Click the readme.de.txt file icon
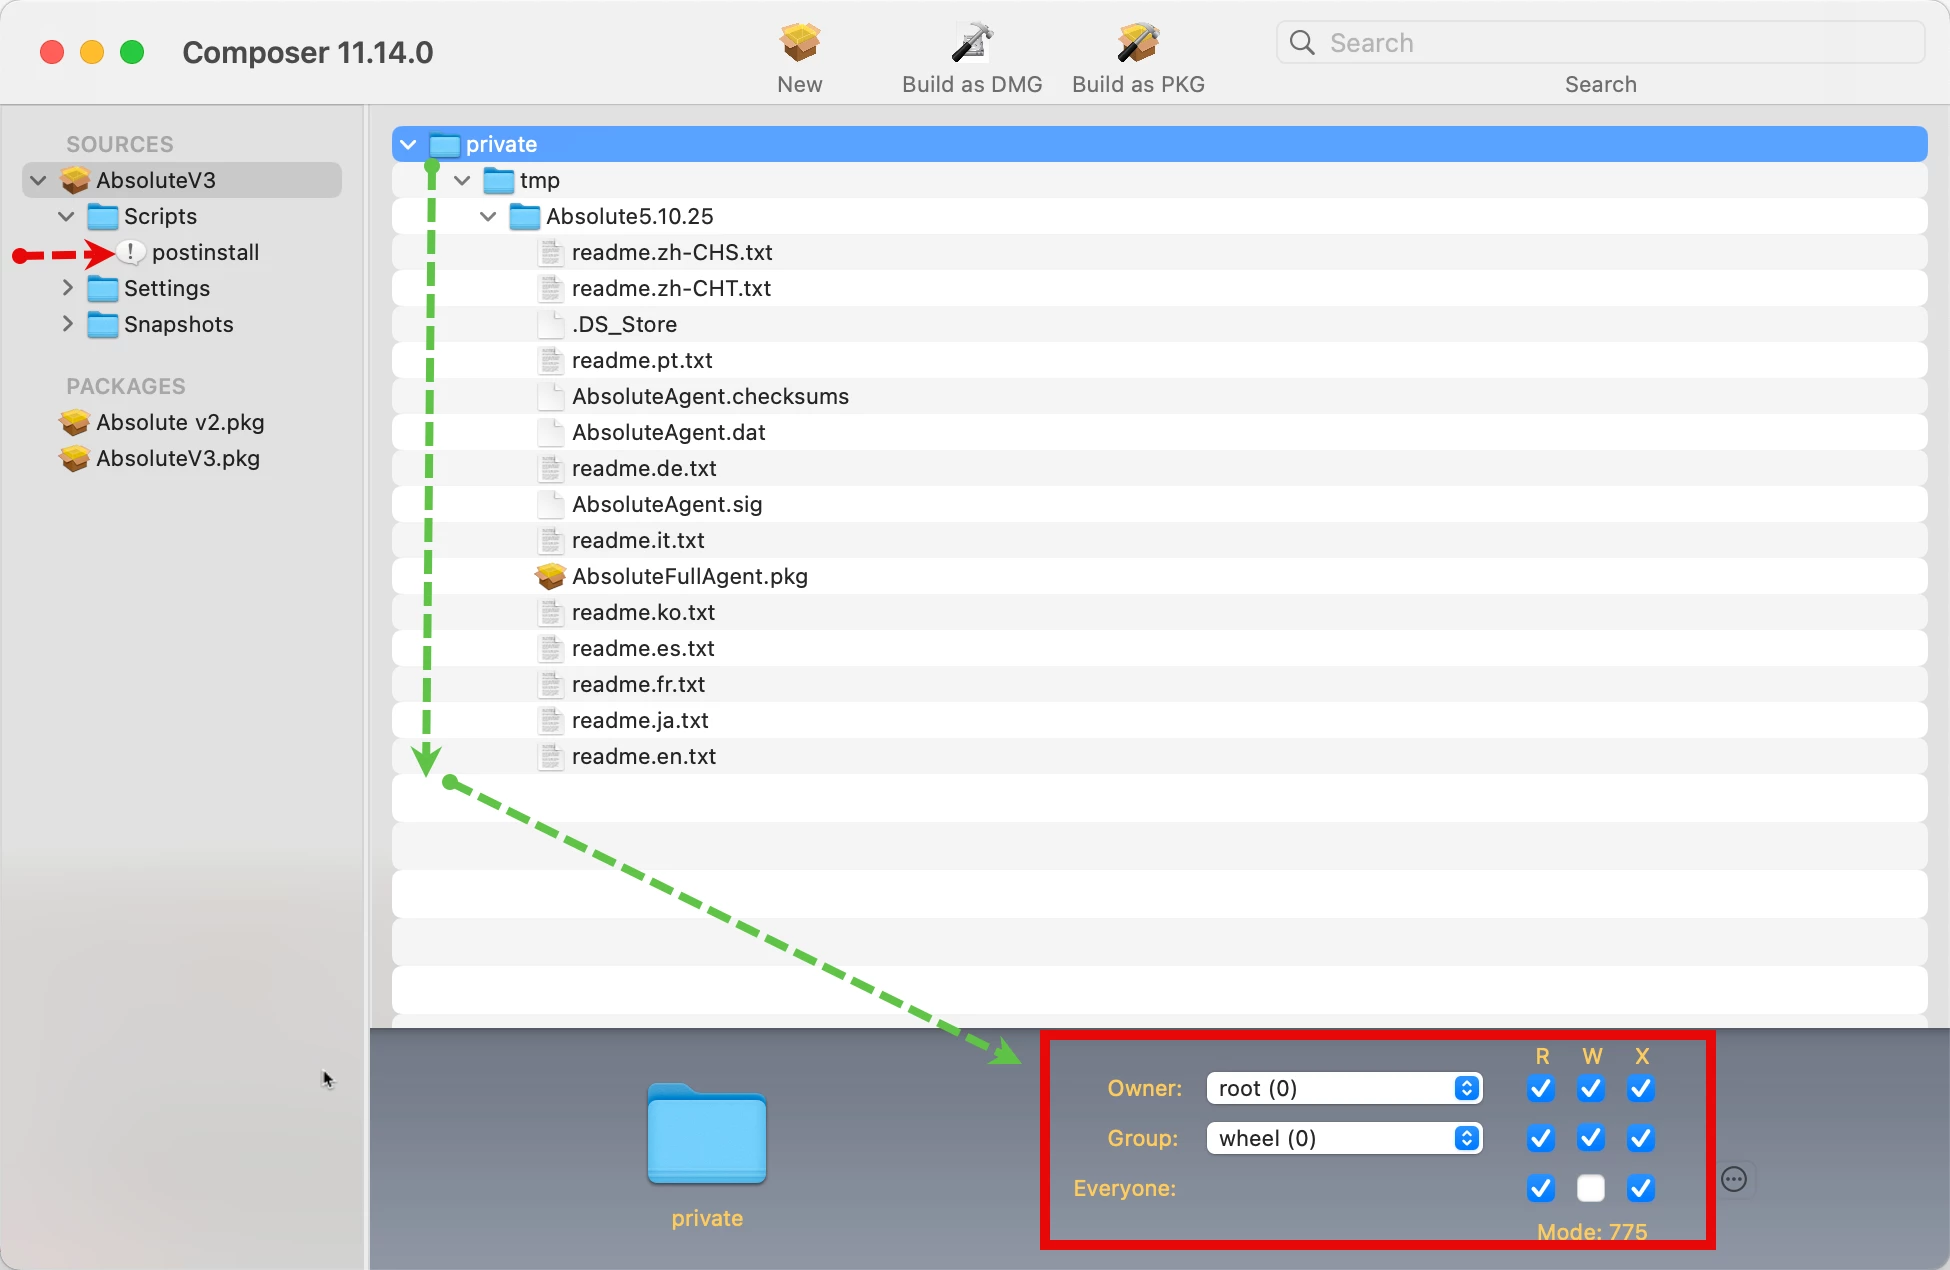 [x=551, y=468]
